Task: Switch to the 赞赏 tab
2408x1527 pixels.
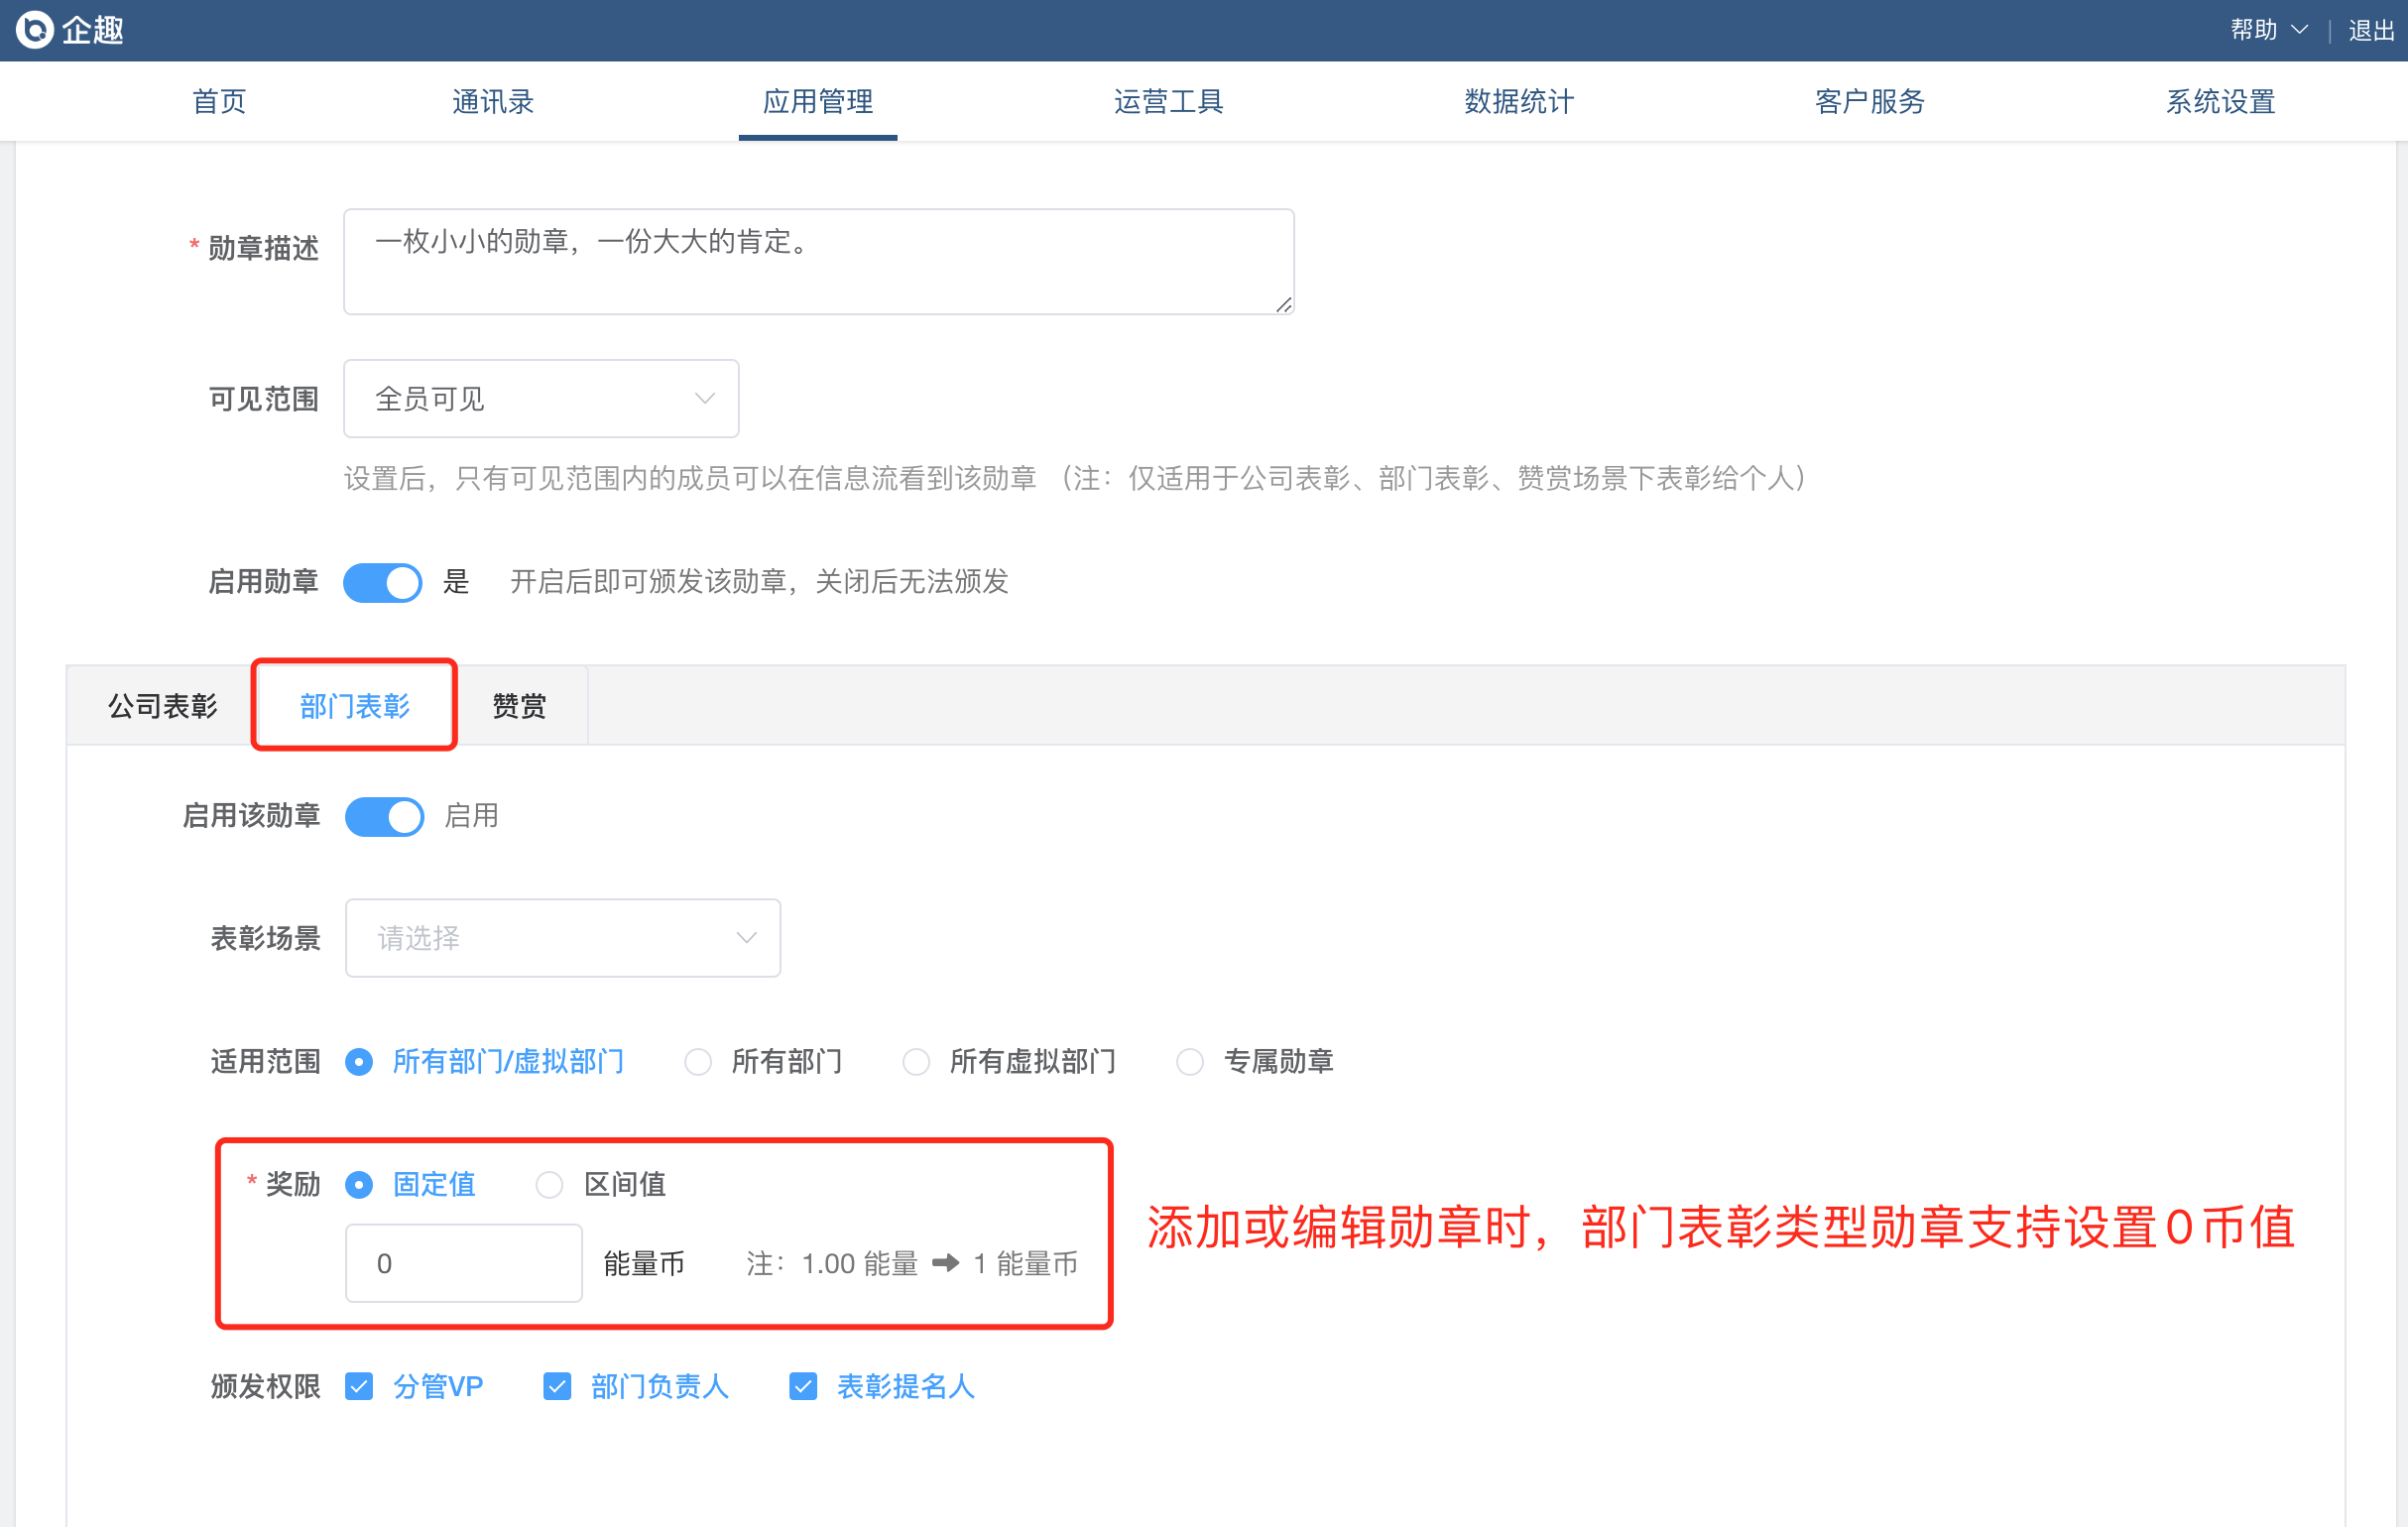Action: pyautogui.click(x=520, y=706)
